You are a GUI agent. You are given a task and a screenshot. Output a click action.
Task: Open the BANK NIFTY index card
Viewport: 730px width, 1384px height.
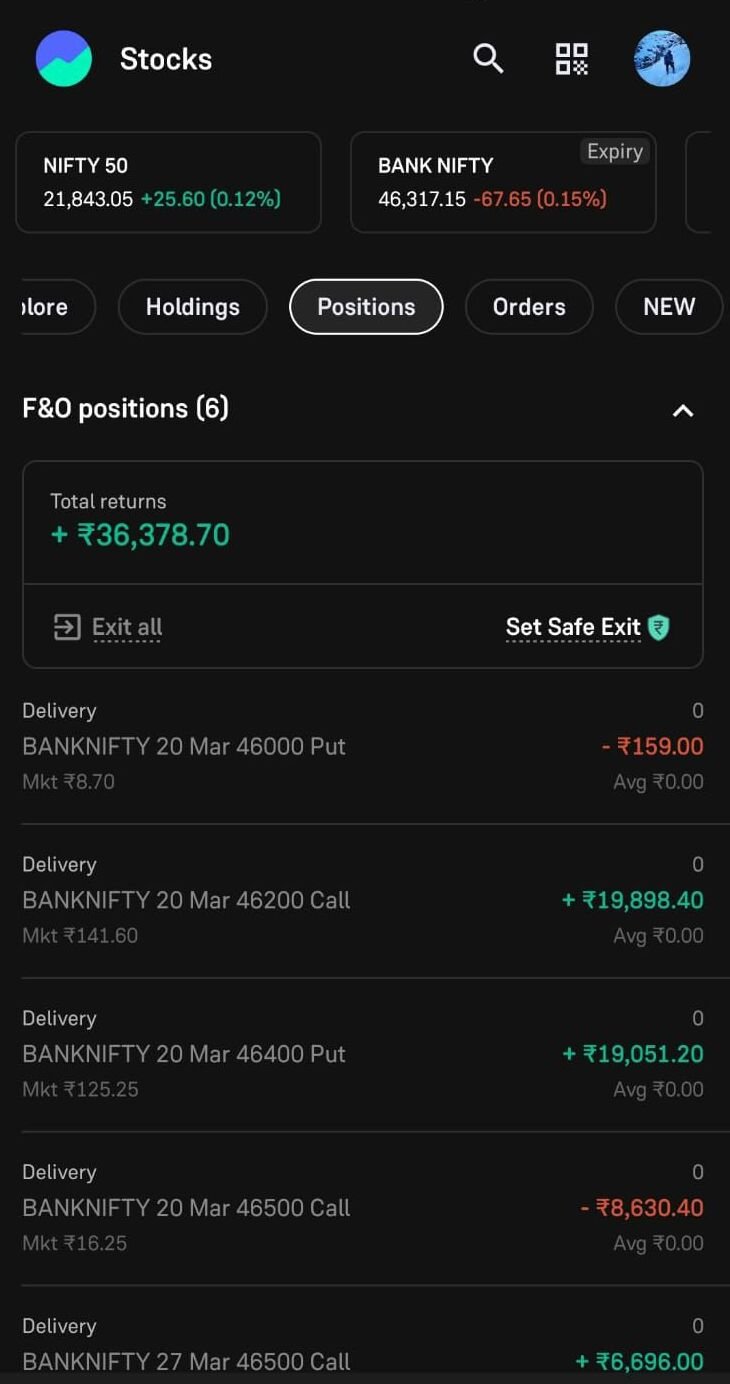(x=503, y=182)
